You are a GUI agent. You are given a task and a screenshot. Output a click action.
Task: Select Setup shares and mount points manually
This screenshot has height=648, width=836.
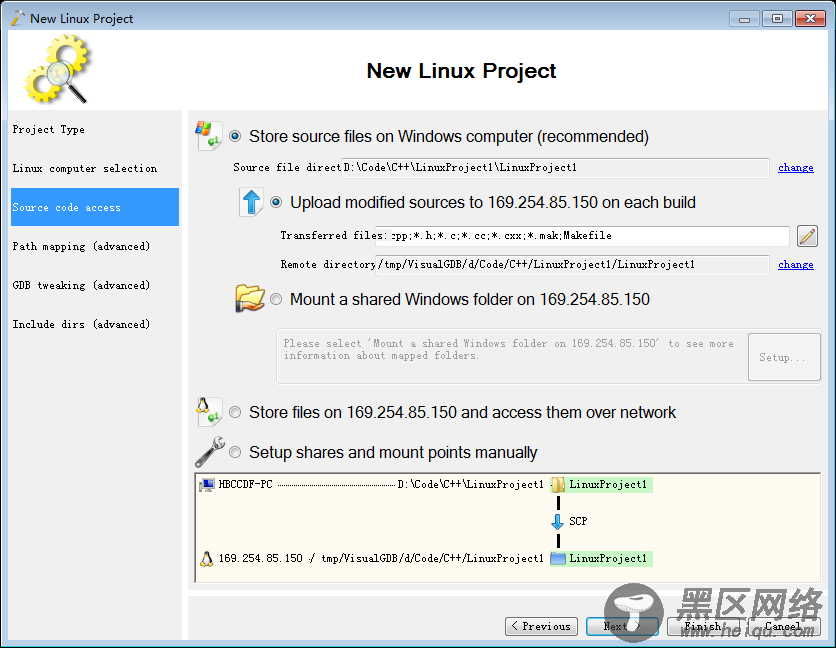point(235,452)
